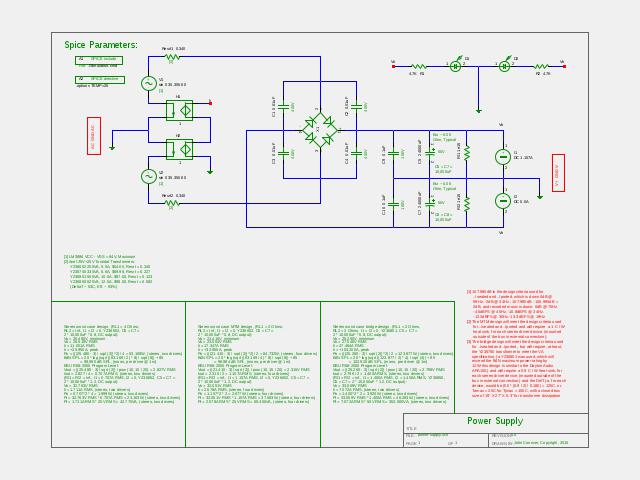
Task: Click red net terminal left of R1
Action: click(x=393, y=66)
